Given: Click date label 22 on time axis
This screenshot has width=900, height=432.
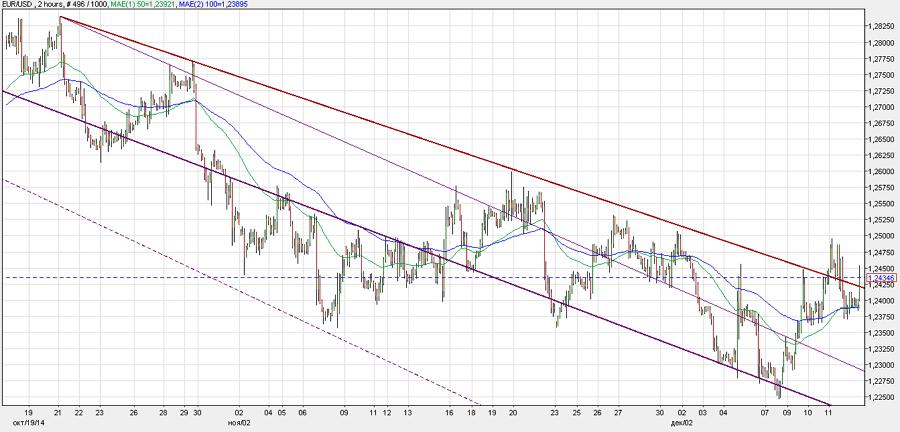Looking at the screenshot, I should 80,412.
